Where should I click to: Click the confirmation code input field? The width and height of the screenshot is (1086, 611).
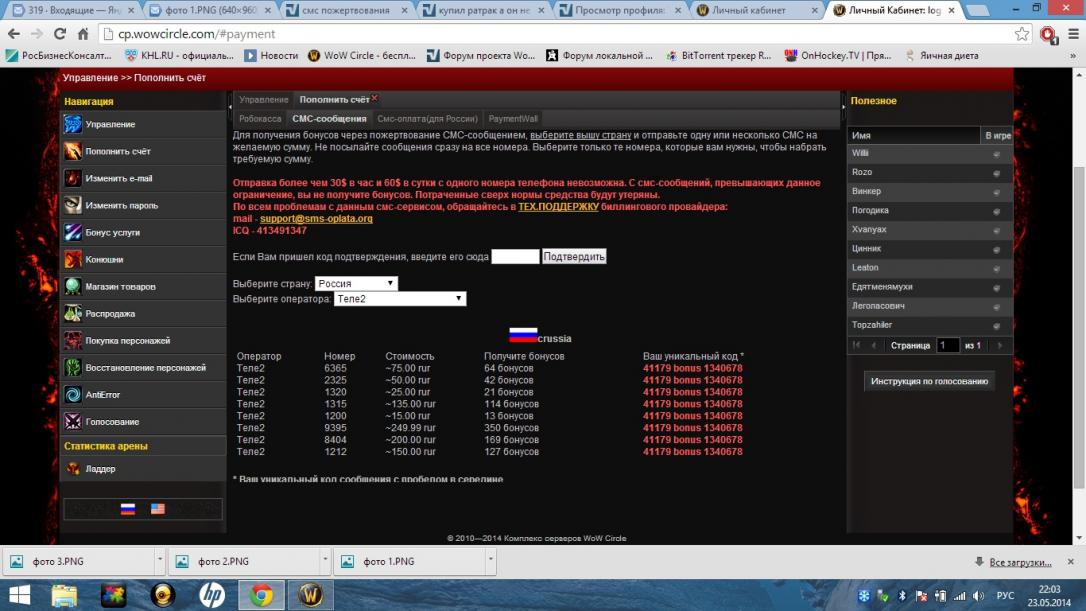tap(515, 257)
